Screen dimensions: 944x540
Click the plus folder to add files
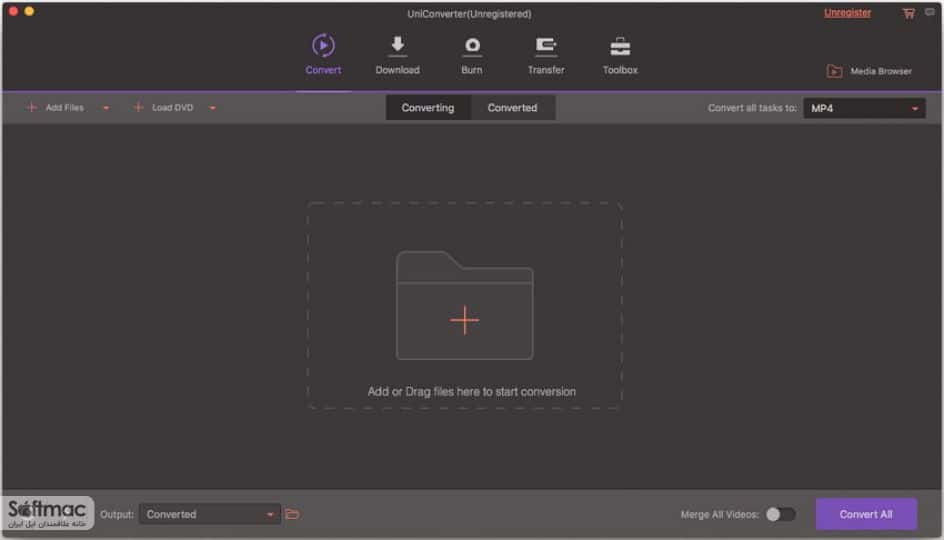pos(464,305)
